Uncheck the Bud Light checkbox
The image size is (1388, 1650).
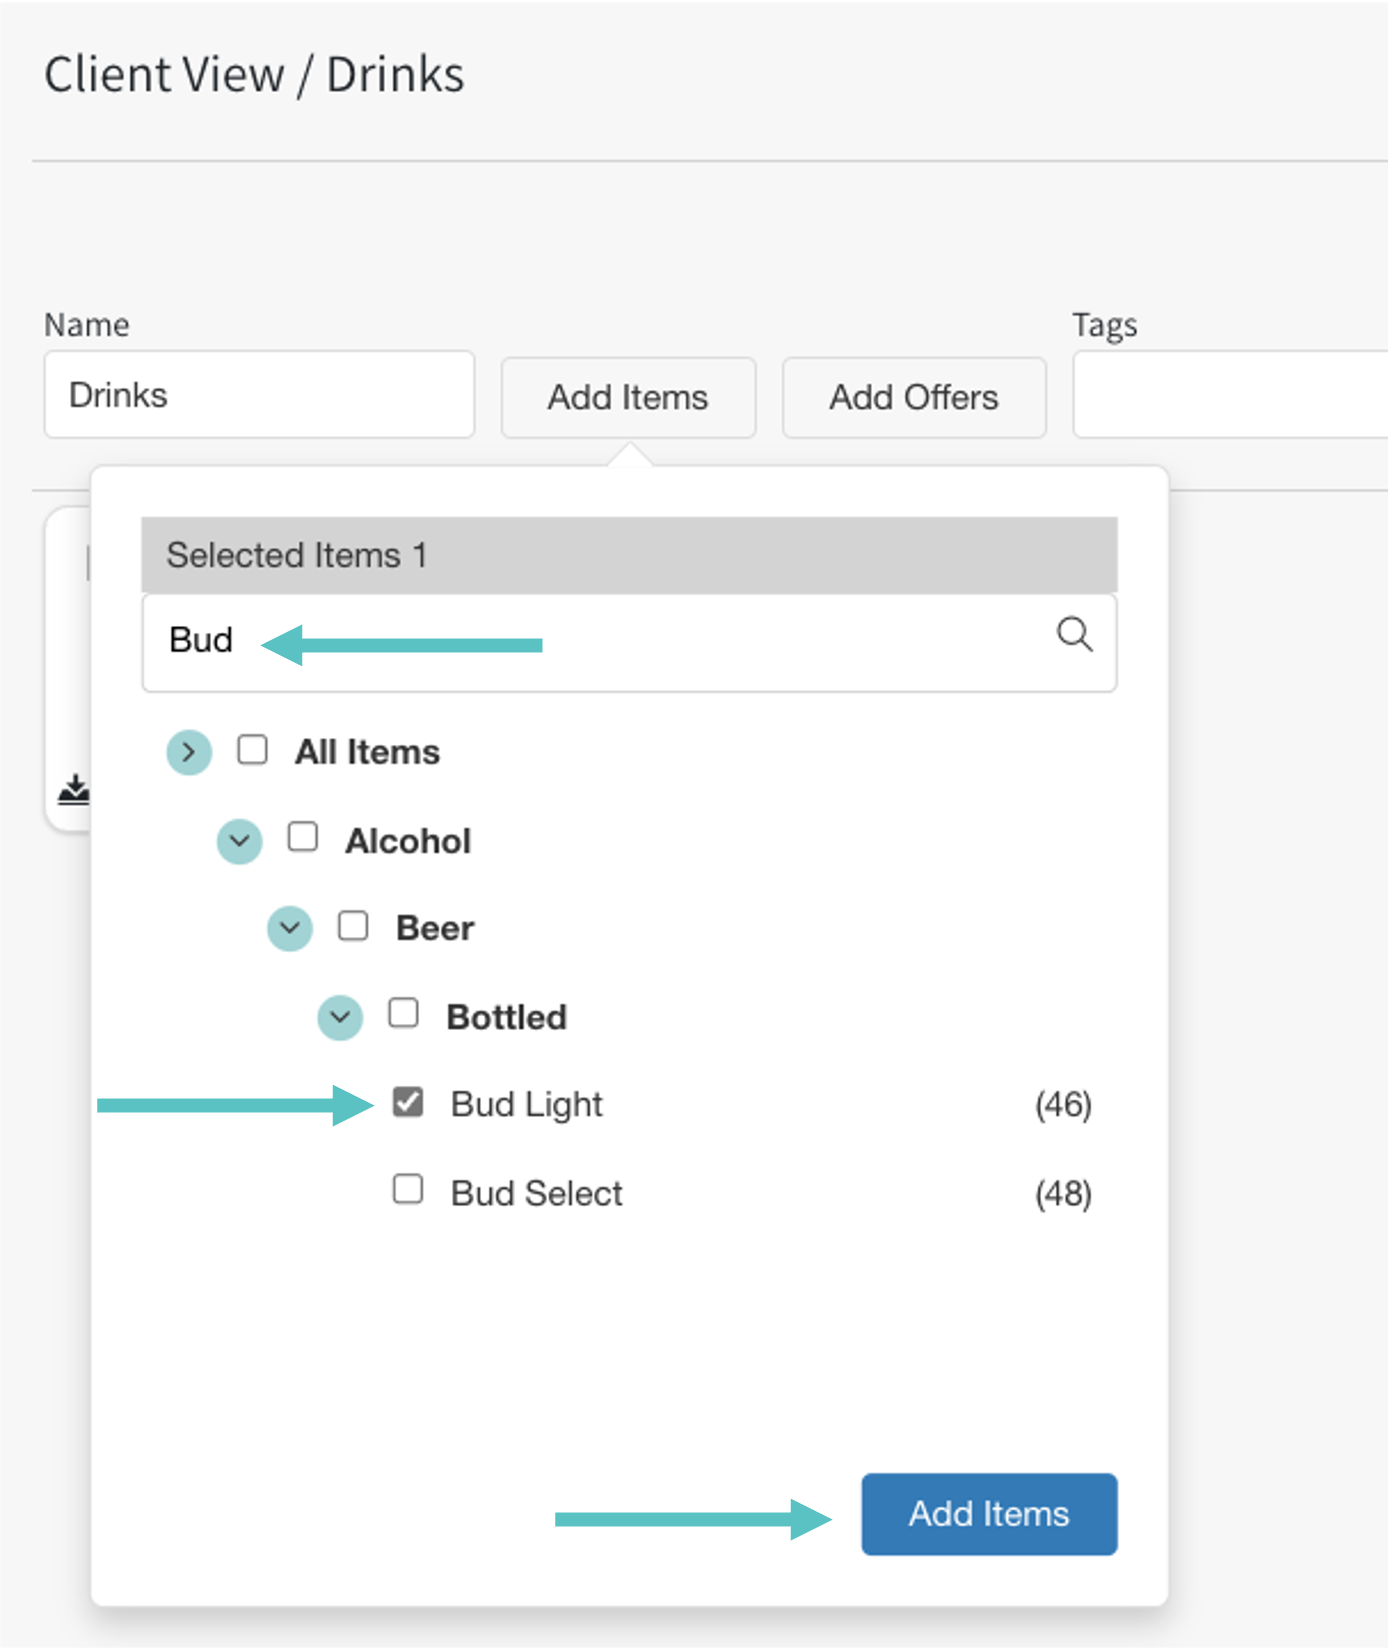point(408,1102)
